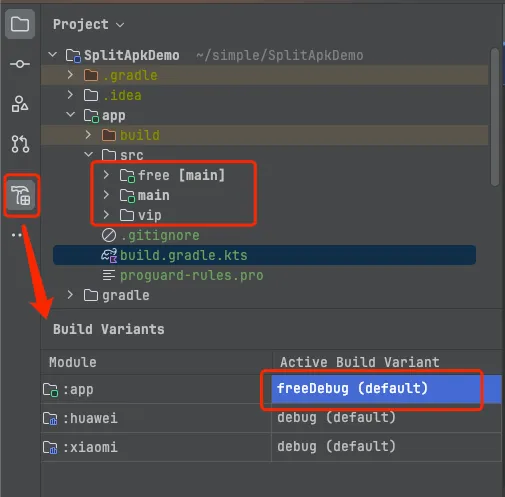Open the Pull Requests sidebar icon
This screenshot has width=505, height=497.
pyautogui.click(x=20, y=144)
